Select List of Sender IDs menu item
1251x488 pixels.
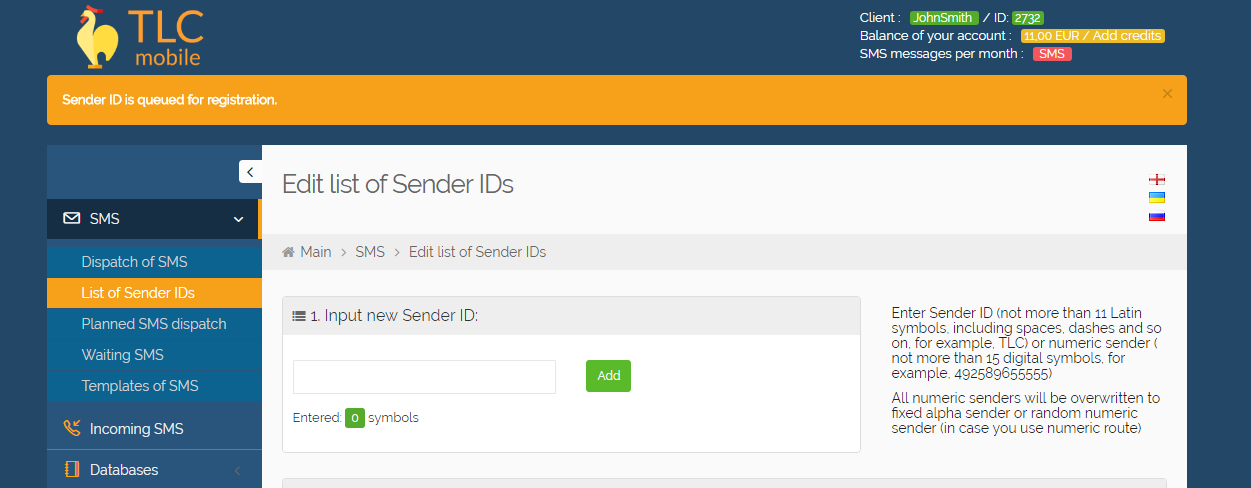pos(154,293)
